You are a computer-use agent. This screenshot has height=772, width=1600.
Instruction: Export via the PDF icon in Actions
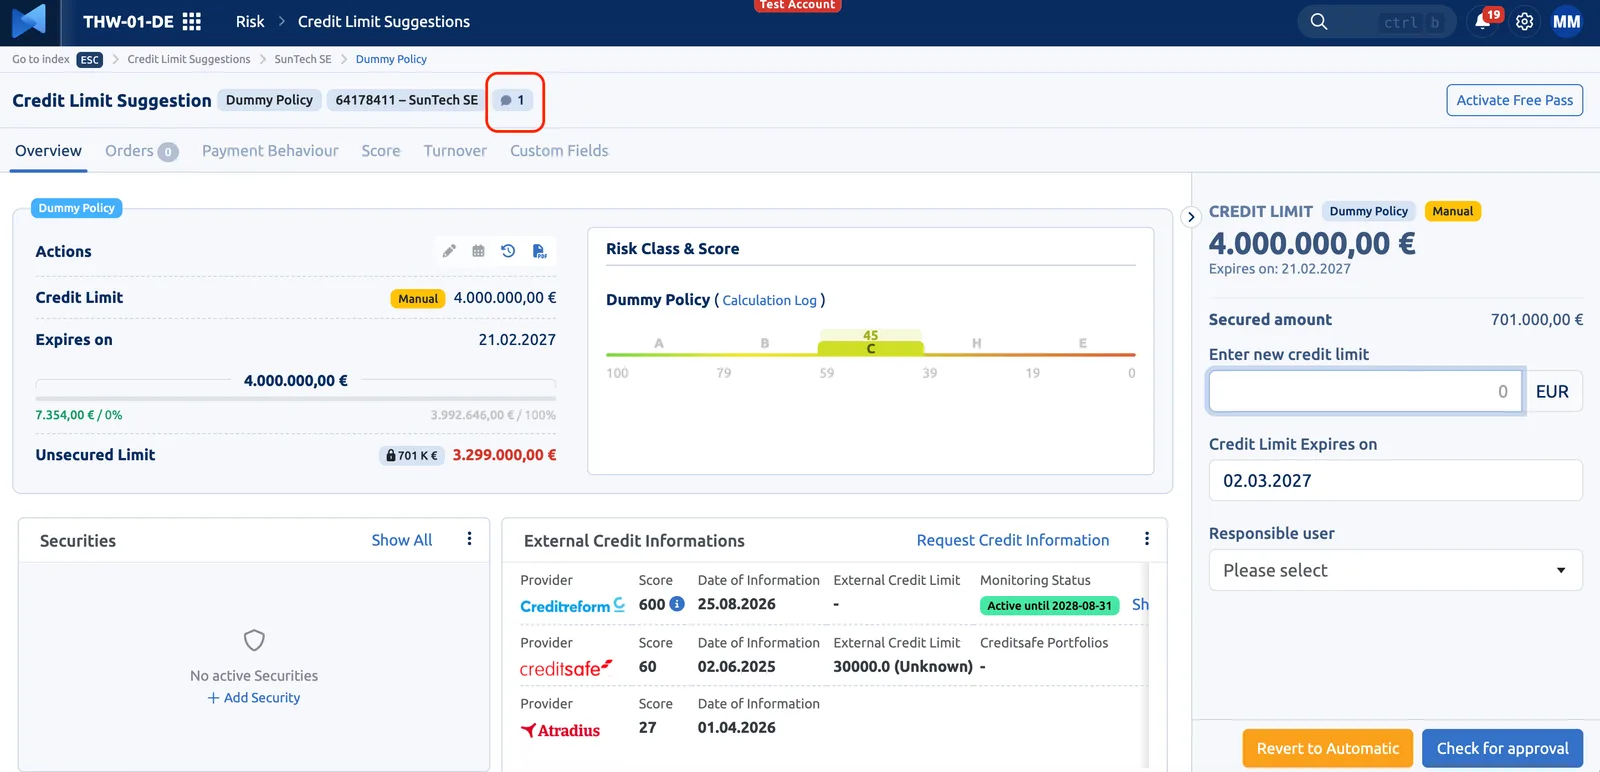click(x=539, y=251)
